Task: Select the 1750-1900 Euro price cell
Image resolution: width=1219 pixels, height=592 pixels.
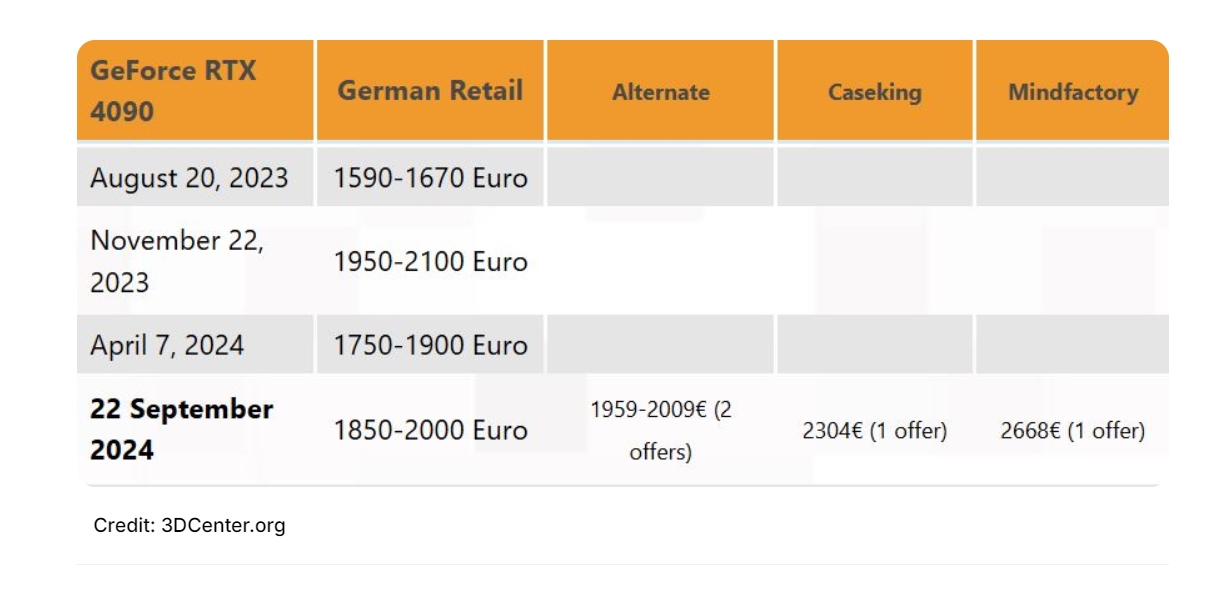Action: (430, 346)
